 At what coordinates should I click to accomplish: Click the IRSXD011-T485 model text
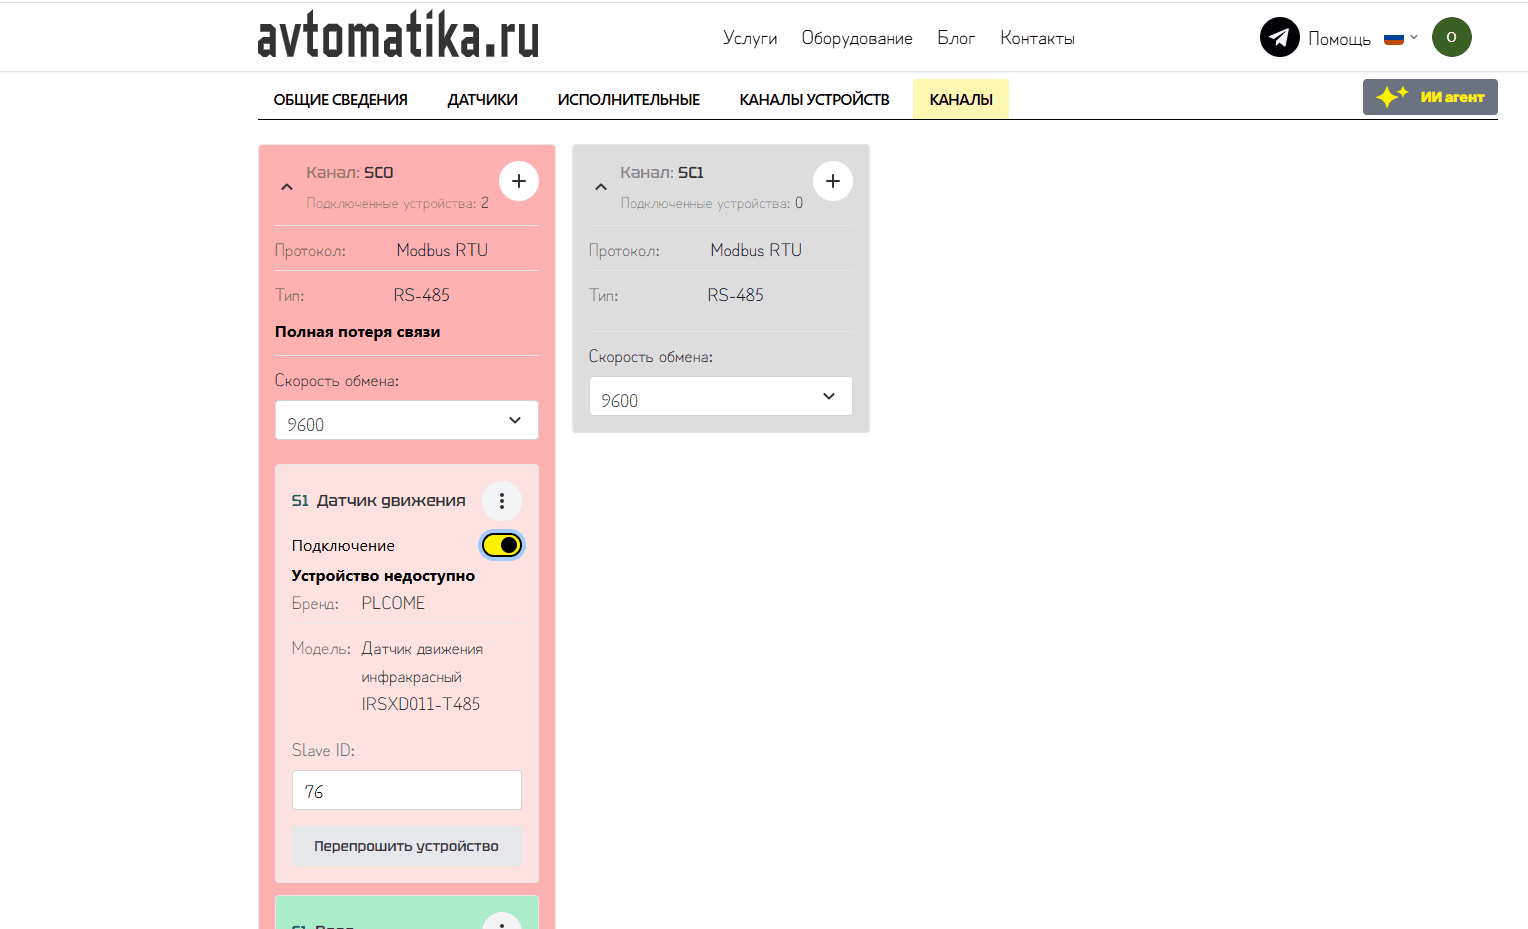click(x=421, y=704)
